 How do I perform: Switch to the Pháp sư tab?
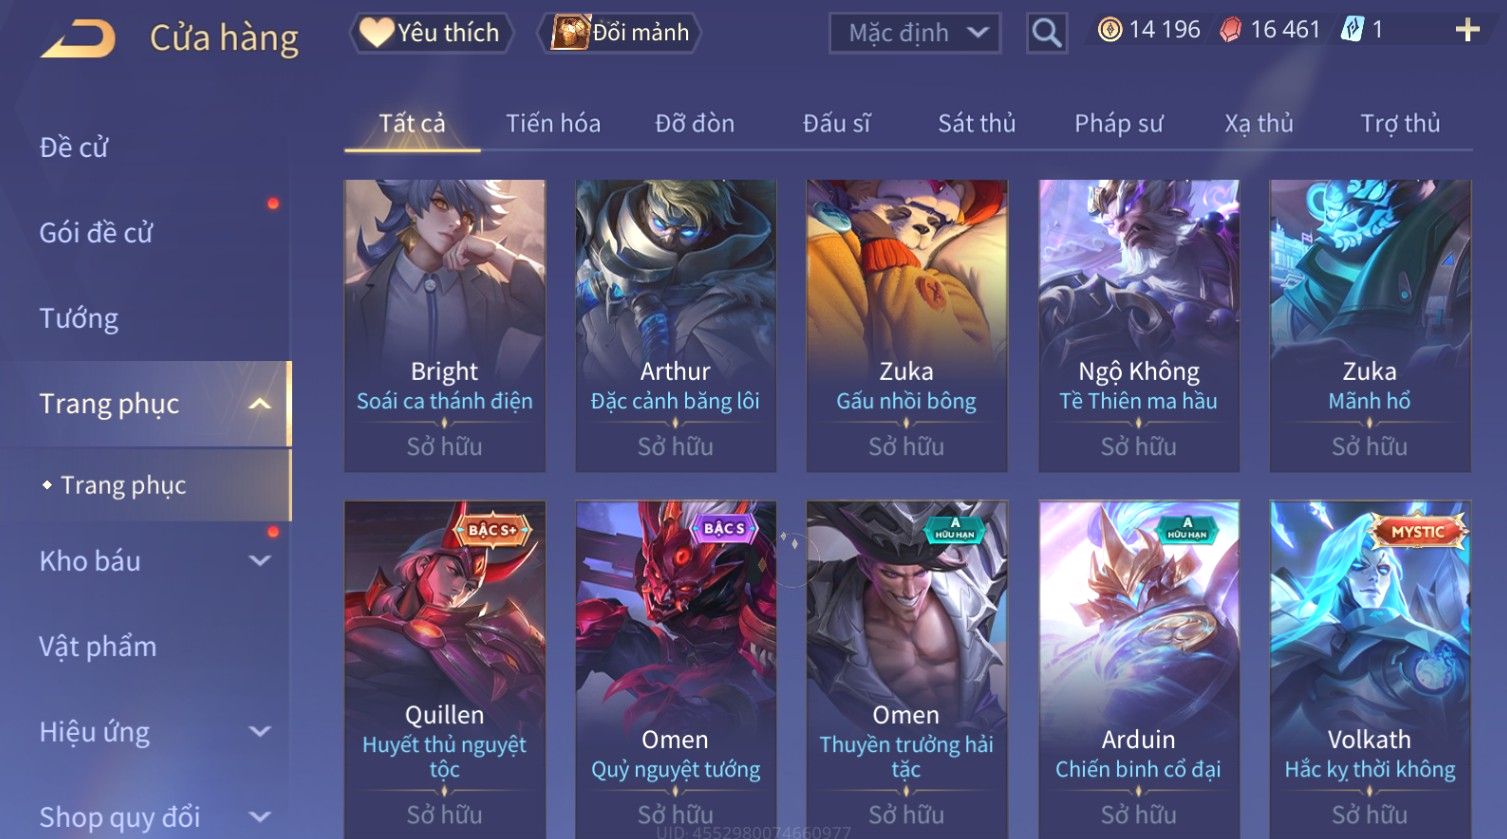(x=1118, y=123)
